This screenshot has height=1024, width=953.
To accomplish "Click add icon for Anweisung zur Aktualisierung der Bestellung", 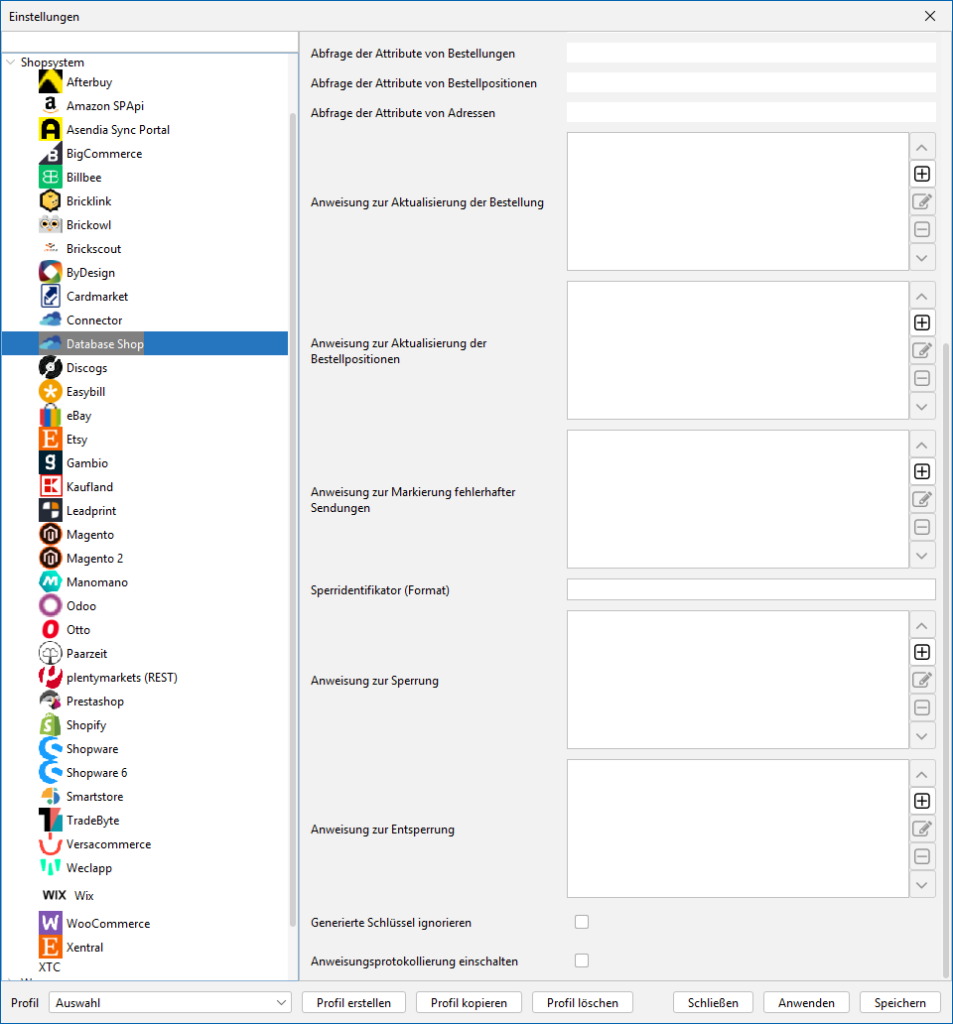I will tap(922, 174).
